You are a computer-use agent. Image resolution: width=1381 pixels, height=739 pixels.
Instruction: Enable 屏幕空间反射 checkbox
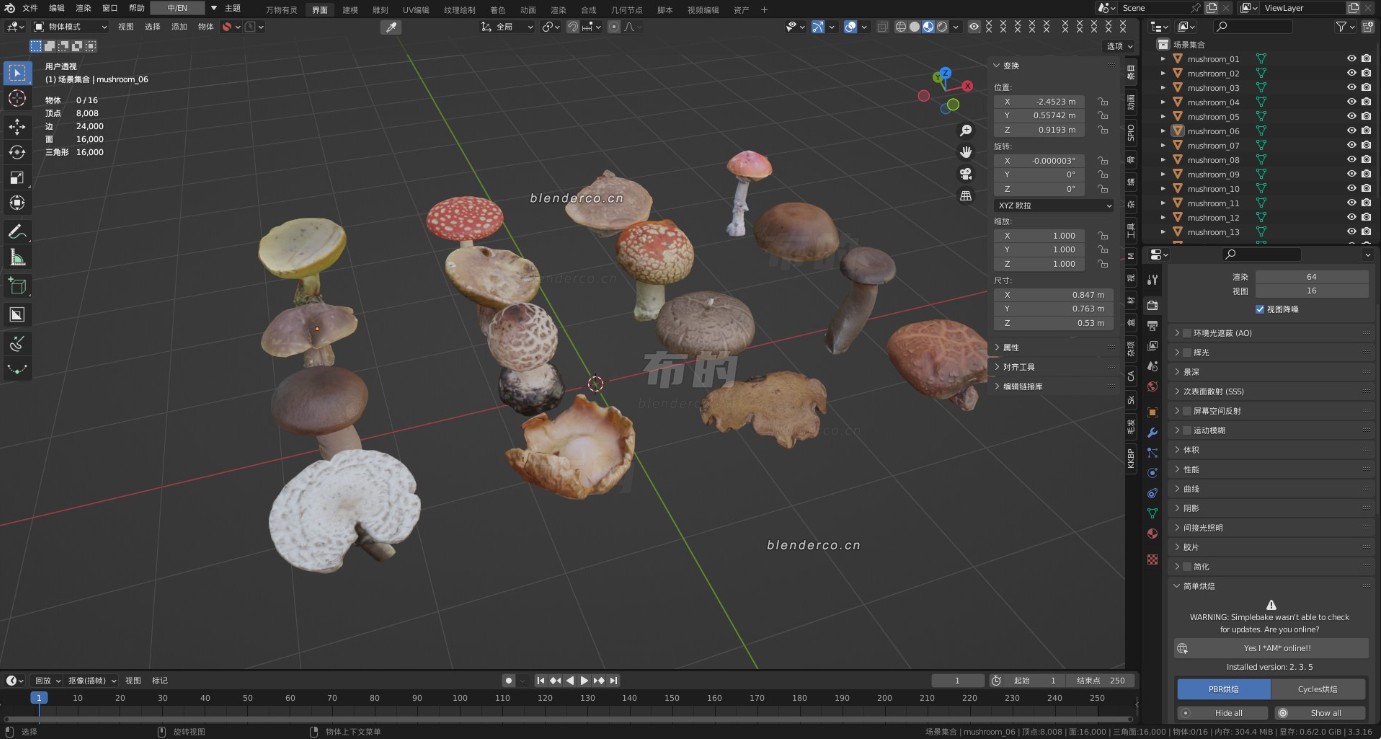[1187, 411]
